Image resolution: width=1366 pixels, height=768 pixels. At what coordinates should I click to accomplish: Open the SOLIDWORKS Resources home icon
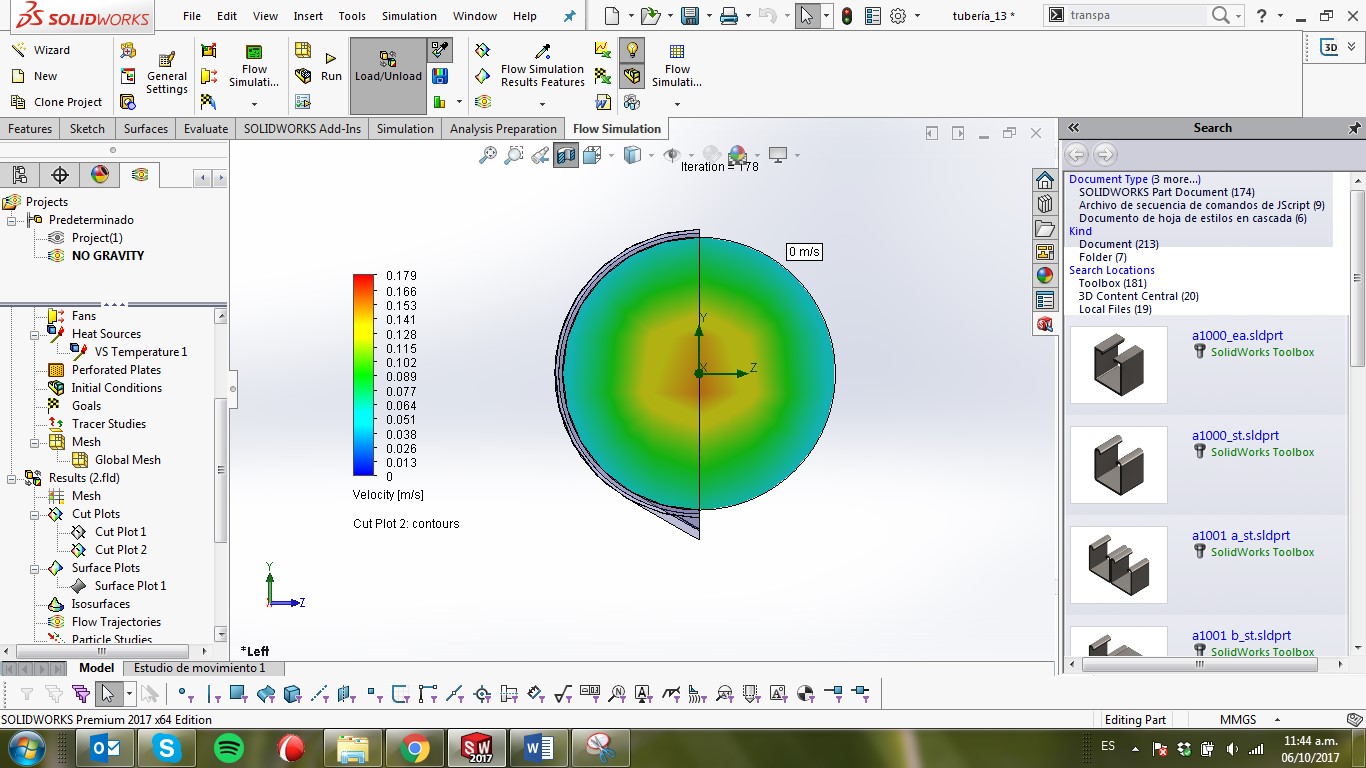tap(1045, 180)
